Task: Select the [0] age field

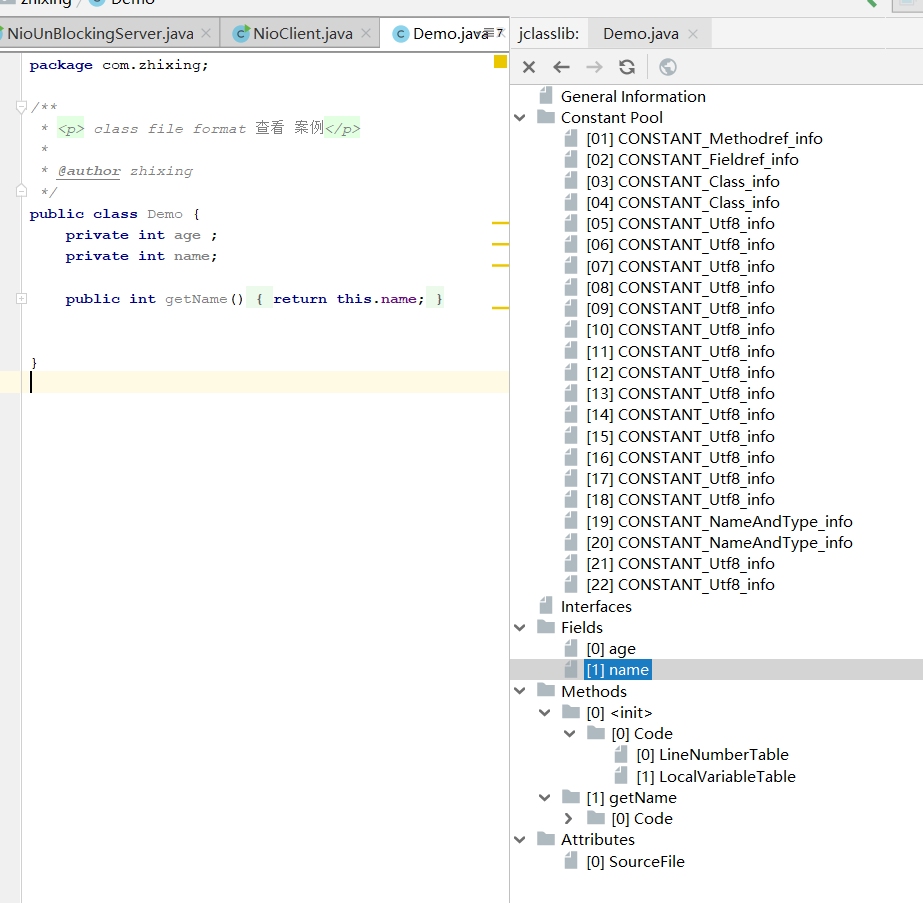Action: point(611,649)
